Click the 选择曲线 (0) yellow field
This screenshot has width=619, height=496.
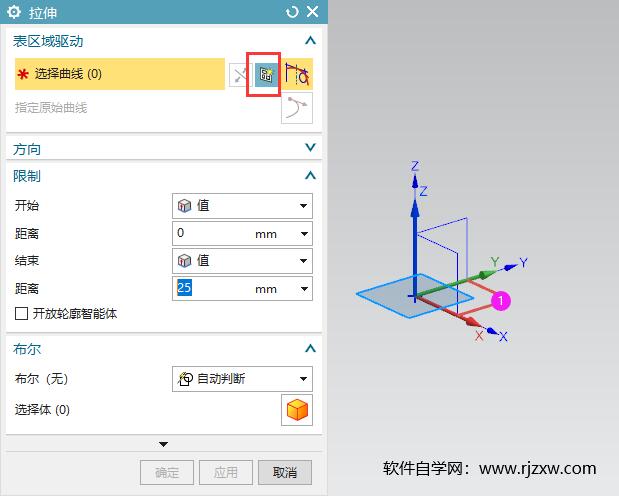tap(120, 74)
